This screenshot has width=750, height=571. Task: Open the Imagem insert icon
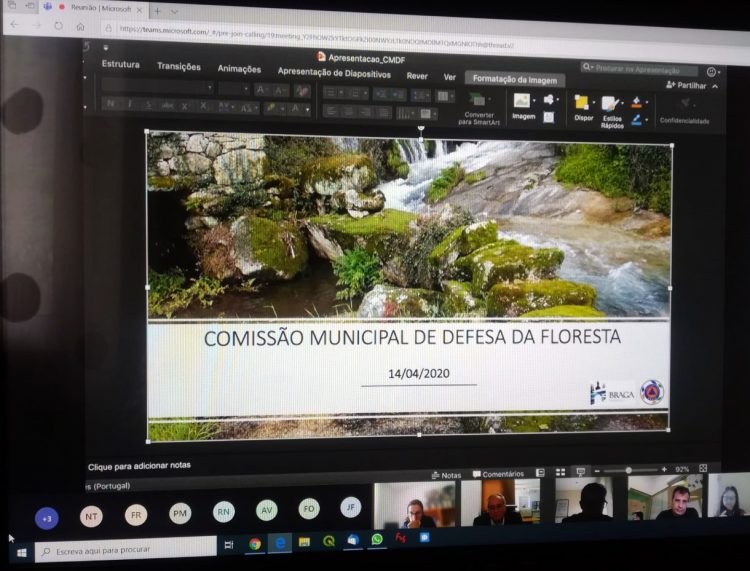pos(522,102)
